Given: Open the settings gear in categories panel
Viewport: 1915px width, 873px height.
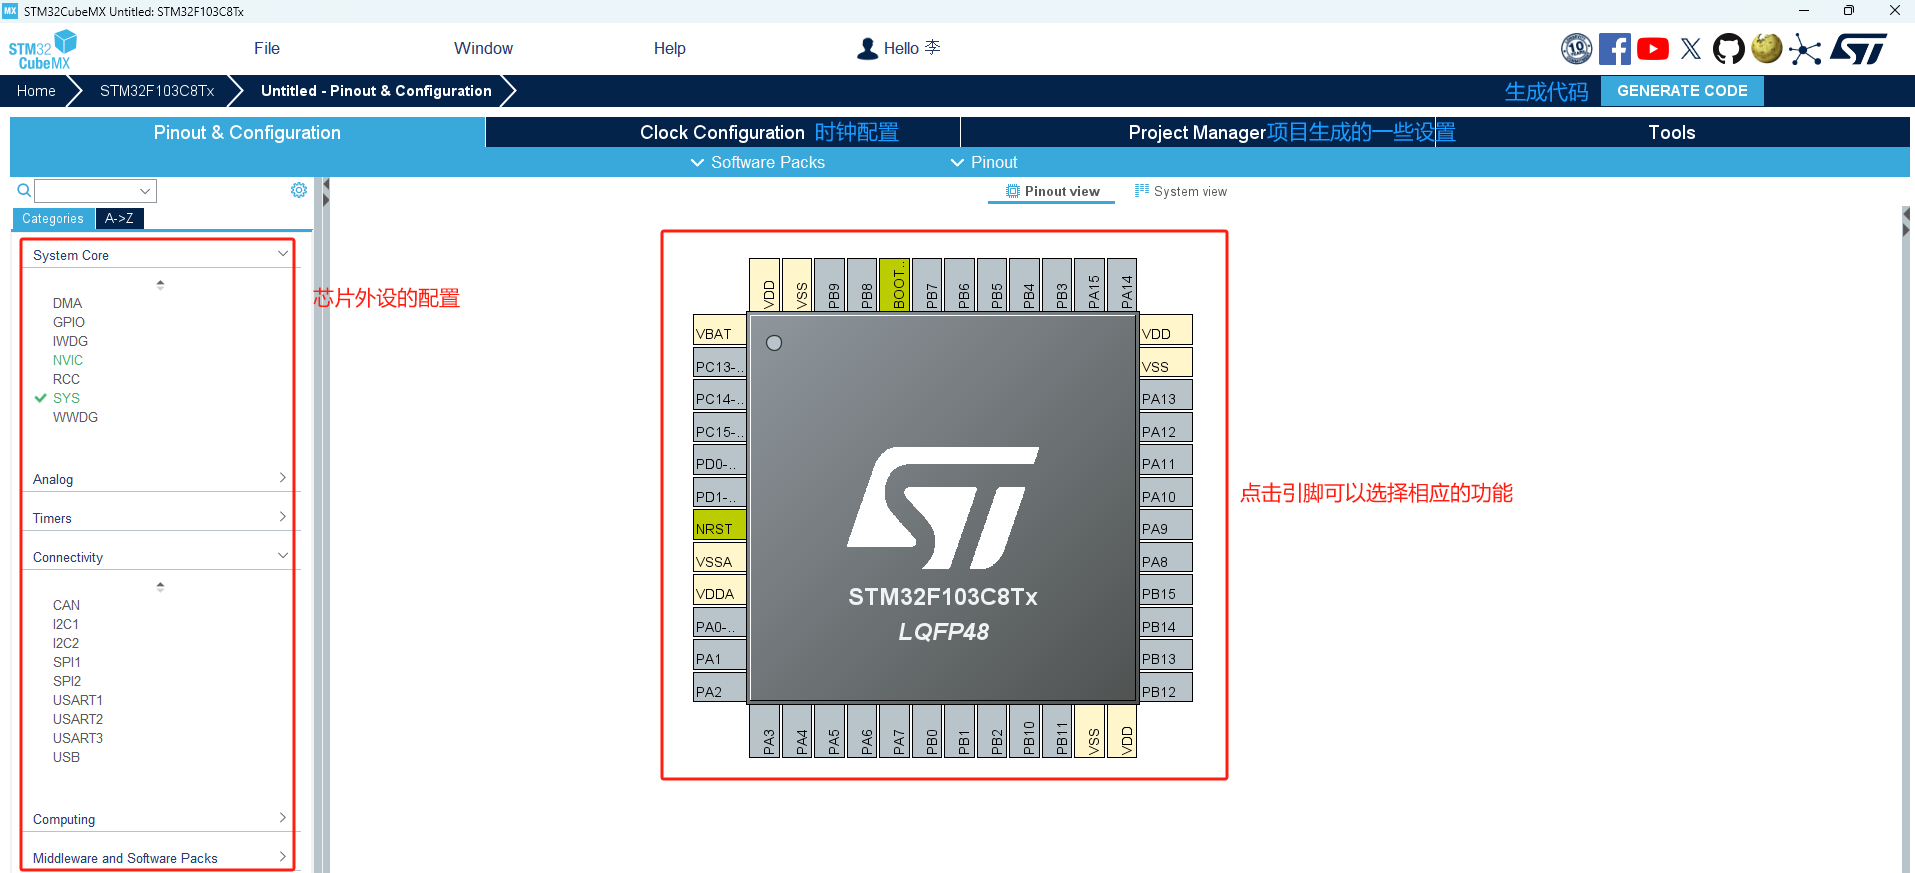Looking at the screenshot, I should point(299,190).
